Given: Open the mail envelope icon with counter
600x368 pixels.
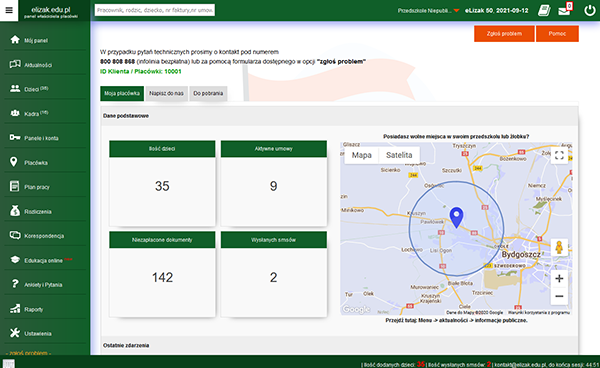Looking at the screenshot, I should tap(565, 10).
